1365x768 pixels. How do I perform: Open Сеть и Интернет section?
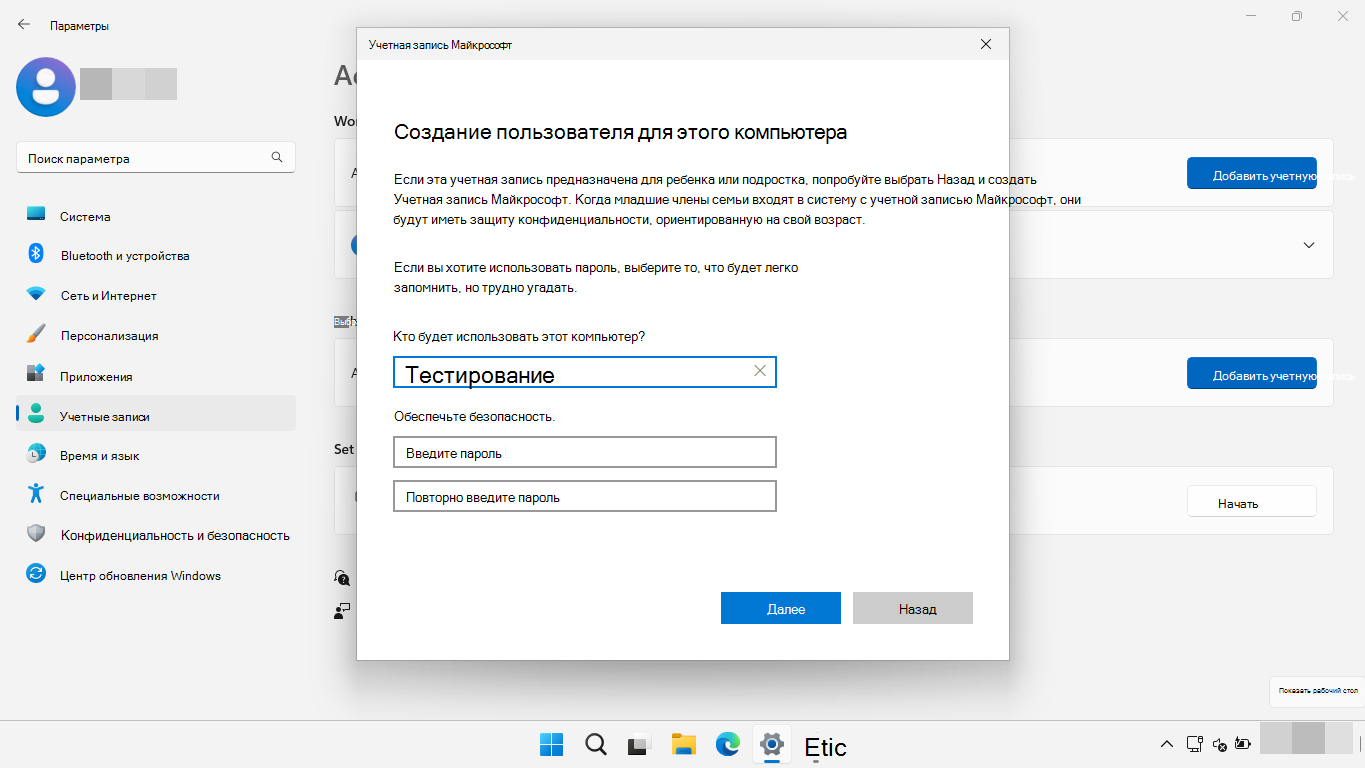click(156, 295)
